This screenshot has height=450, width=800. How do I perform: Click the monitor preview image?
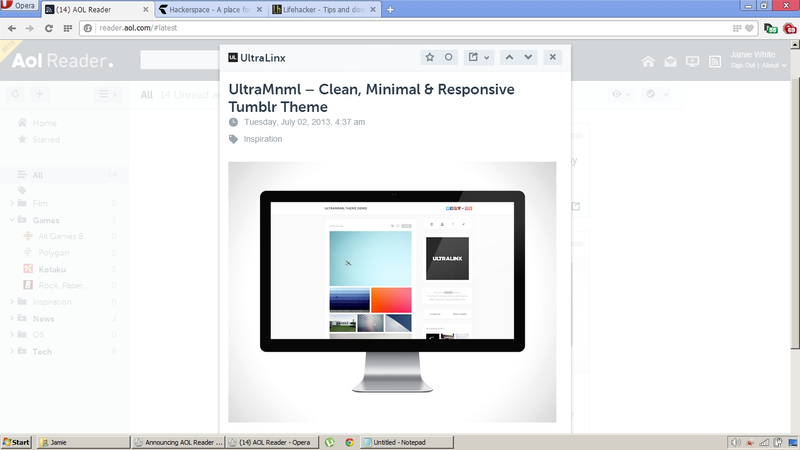[392, 292]
